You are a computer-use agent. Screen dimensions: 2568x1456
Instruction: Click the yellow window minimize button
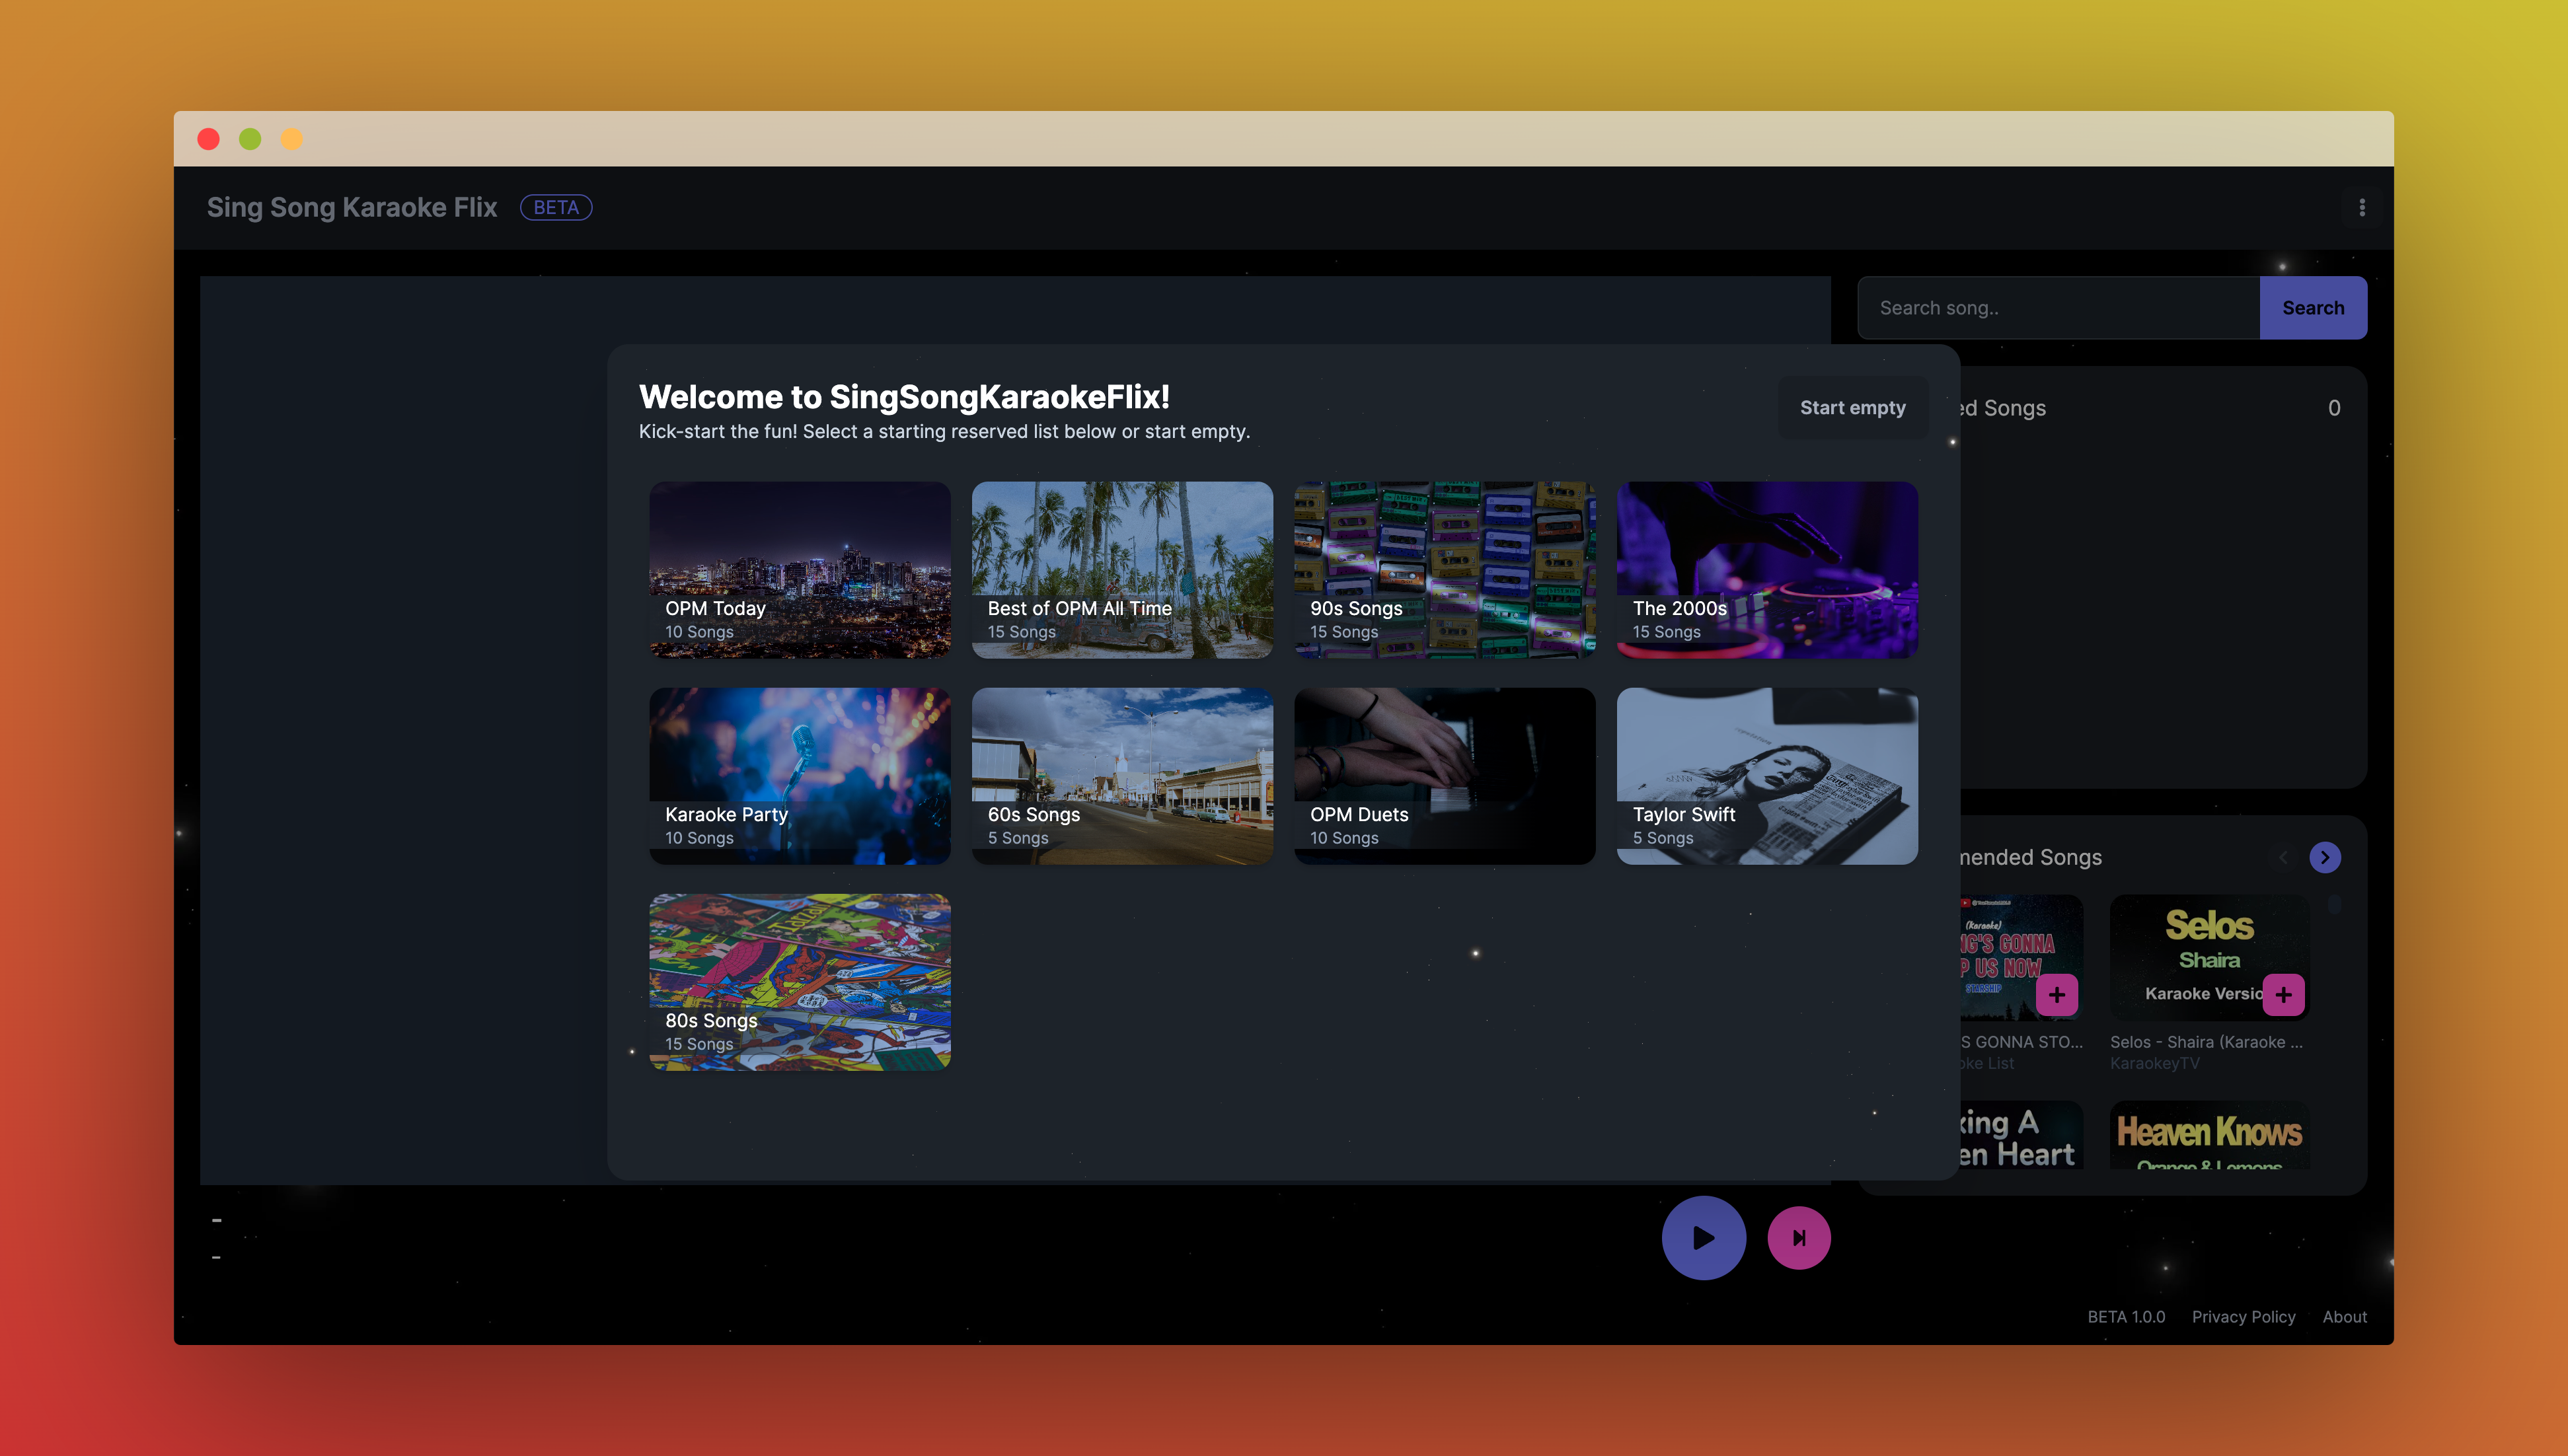pos(292,139)
